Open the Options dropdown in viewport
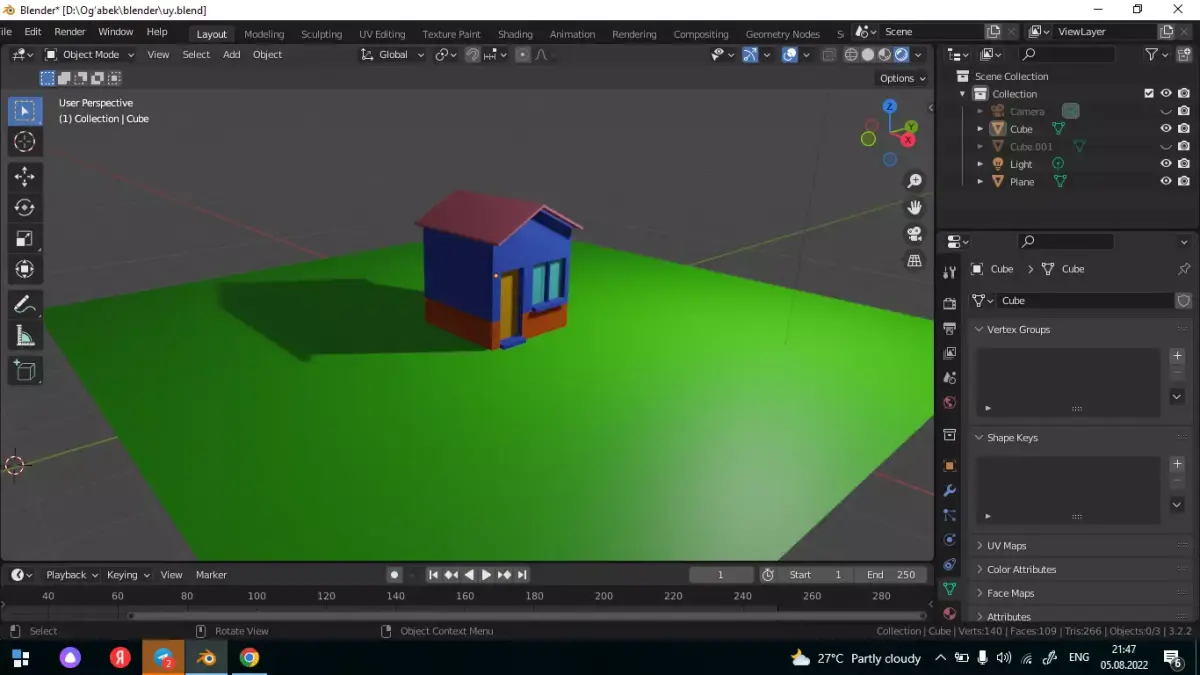 click(902, 78)
